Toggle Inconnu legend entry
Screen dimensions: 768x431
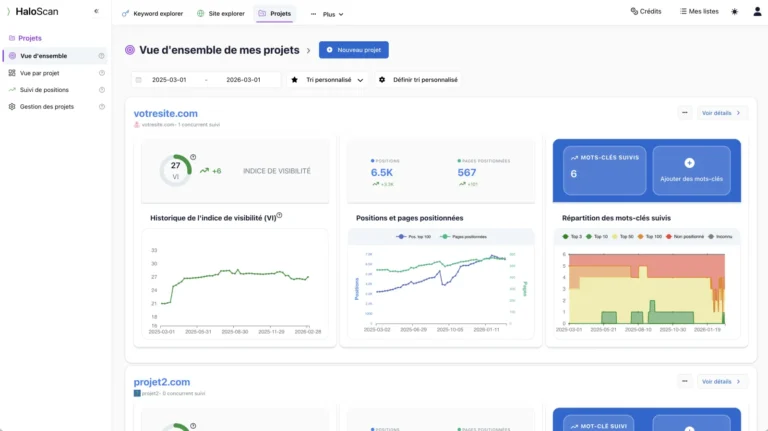[720, 237]
